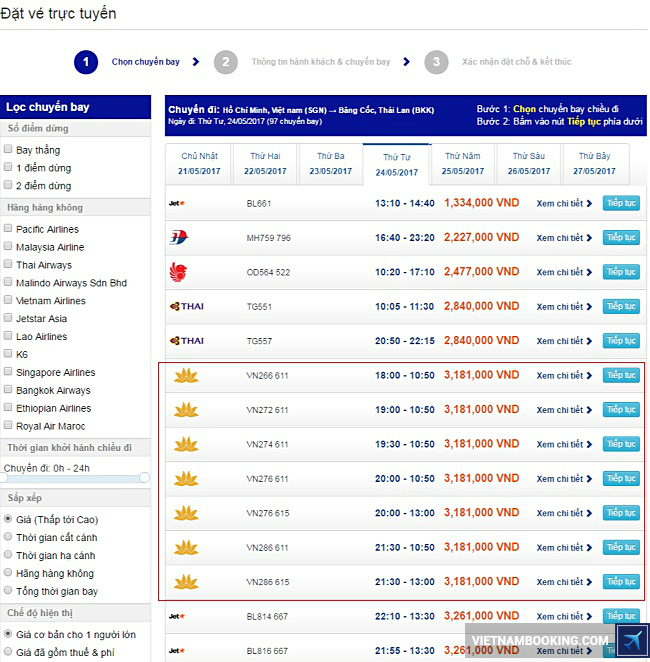Click the Jetstar logo for flight BL814 667
The image size is (650, 662).
(176, 616)
